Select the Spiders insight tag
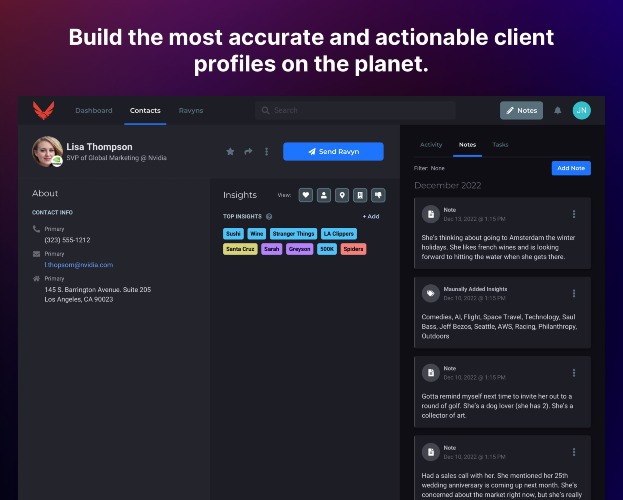The width and height of the screenshot is (623, 500). pyautogui.click(x=353, y=249)
